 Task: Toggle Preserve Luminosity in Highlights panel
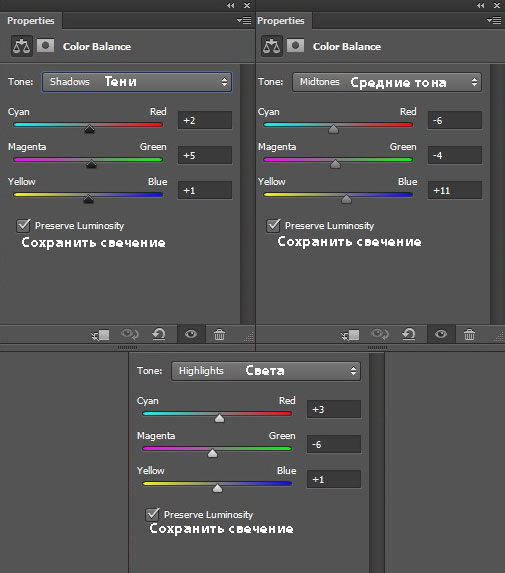[x=152, y=514]
